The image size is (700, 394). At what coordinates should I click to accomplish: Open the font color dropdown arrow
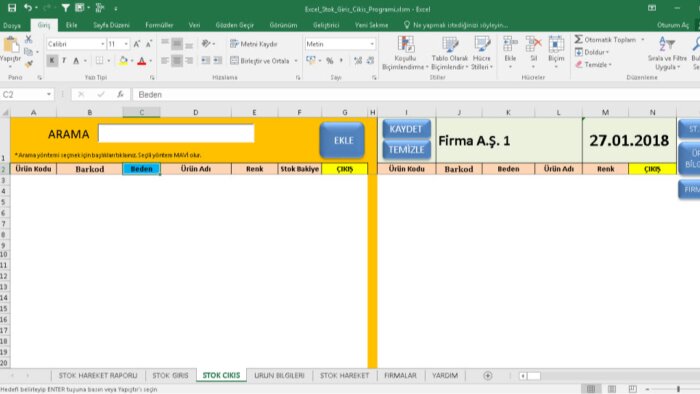point(150,61)
